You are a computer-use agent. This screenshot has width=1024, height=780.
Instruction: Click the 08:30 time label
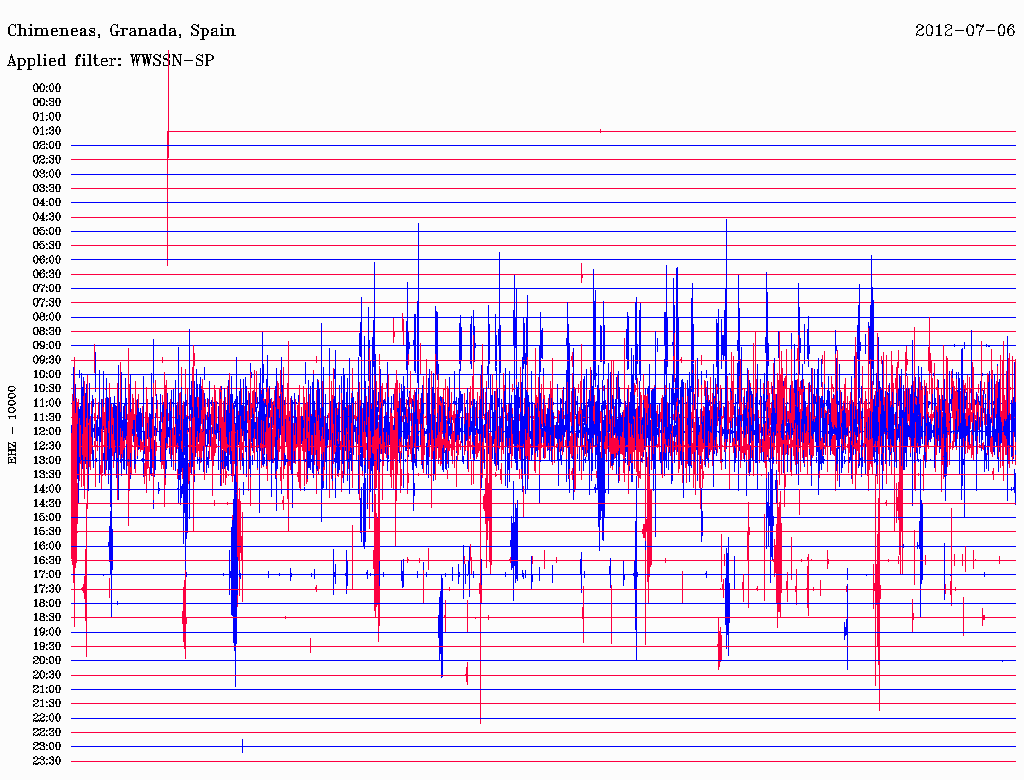click(x=47, y=332)
